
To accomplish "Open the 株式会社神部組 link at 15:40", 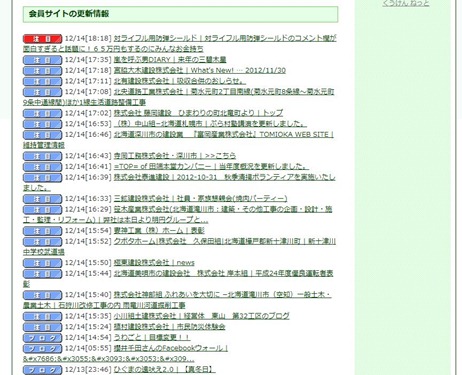I will (x=223, y=294).
